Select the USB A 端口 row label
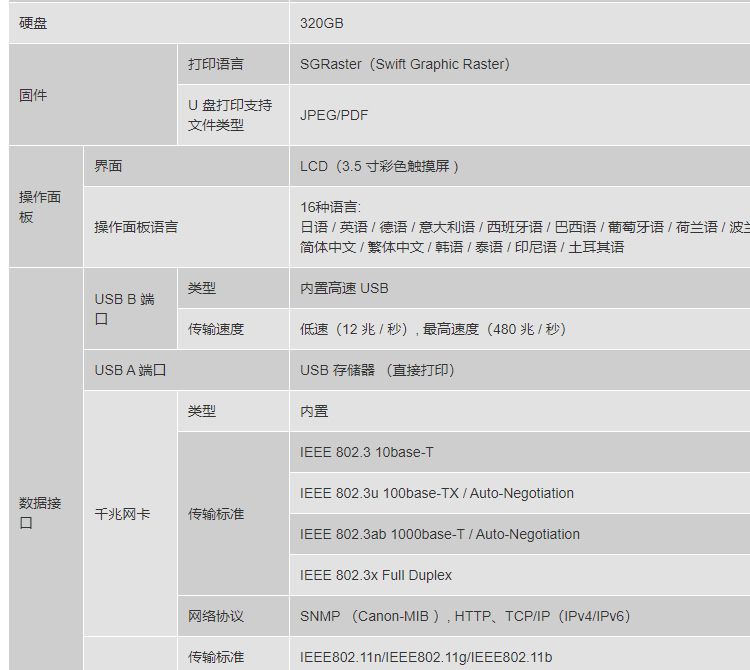Screen dimensions: 750x670 (x=130, y=370)
